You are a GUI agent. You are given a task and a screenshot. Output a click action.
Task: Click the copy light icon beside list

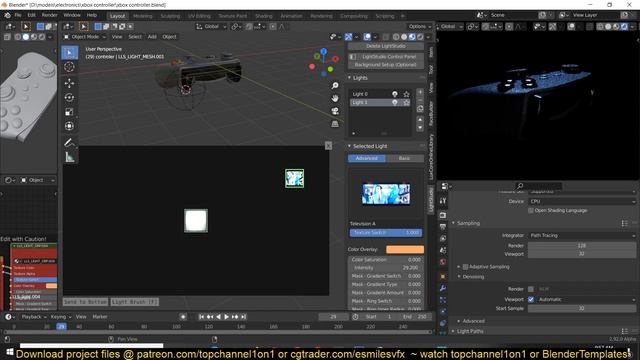pos(420,109)
